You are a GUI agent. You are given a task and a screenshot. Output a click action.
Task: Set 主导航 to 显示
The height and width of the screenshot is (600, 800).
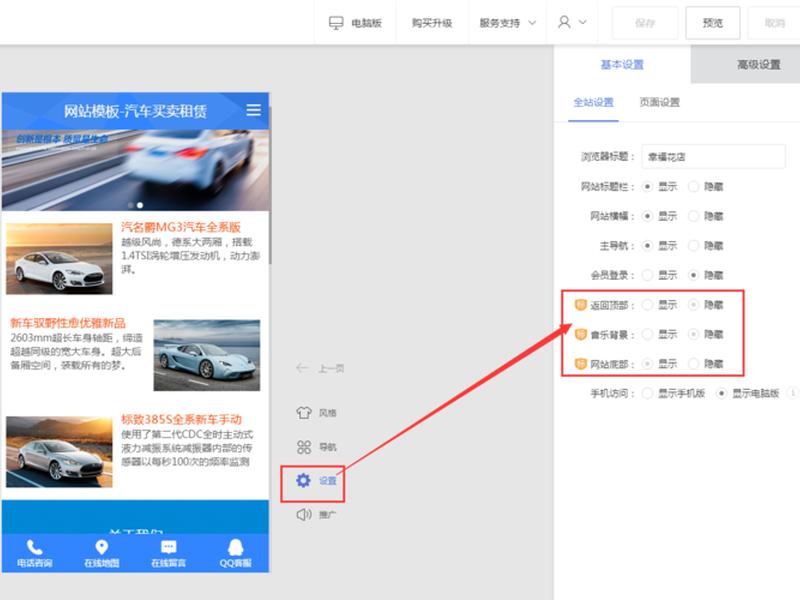pos(647,246)
